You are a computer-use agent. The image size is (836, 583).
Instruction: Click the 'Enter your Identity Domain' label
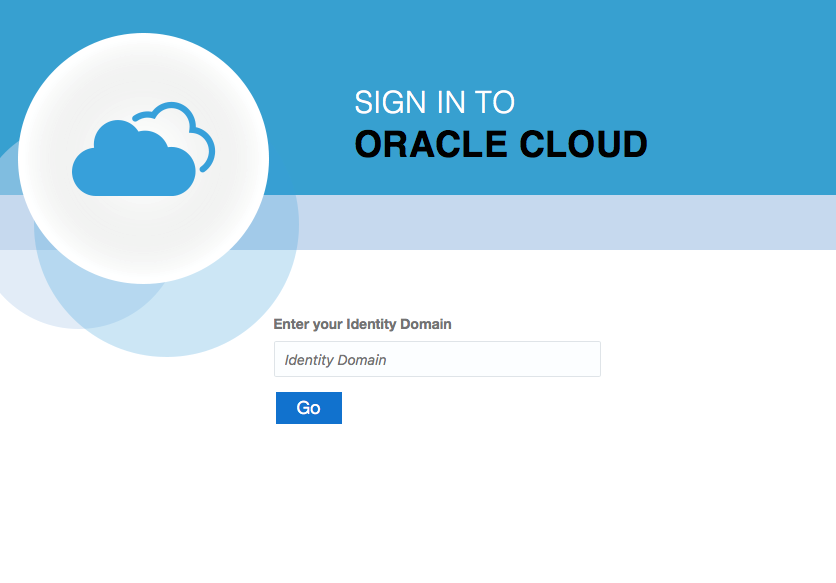[x=363, y=324]
